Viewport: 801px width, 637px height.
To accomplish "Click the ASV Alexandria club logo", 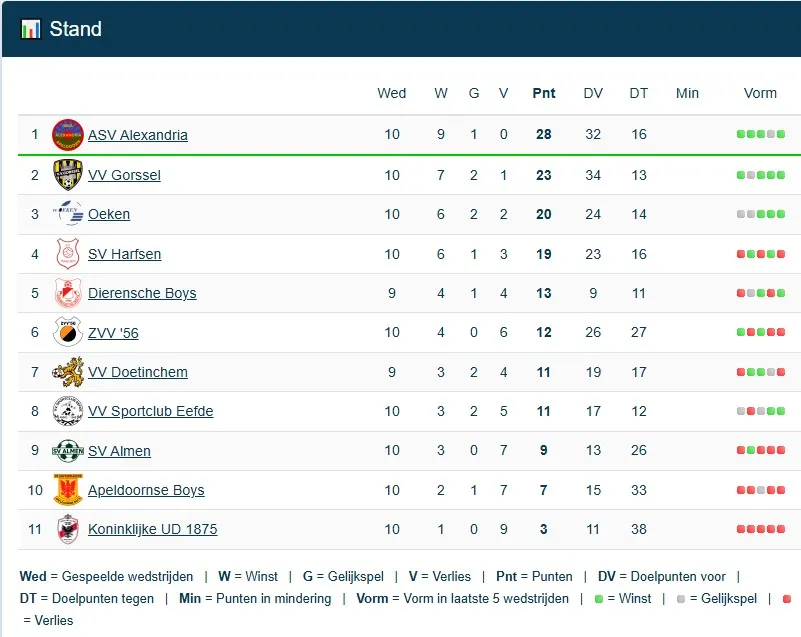I will (x=68, y=135).
